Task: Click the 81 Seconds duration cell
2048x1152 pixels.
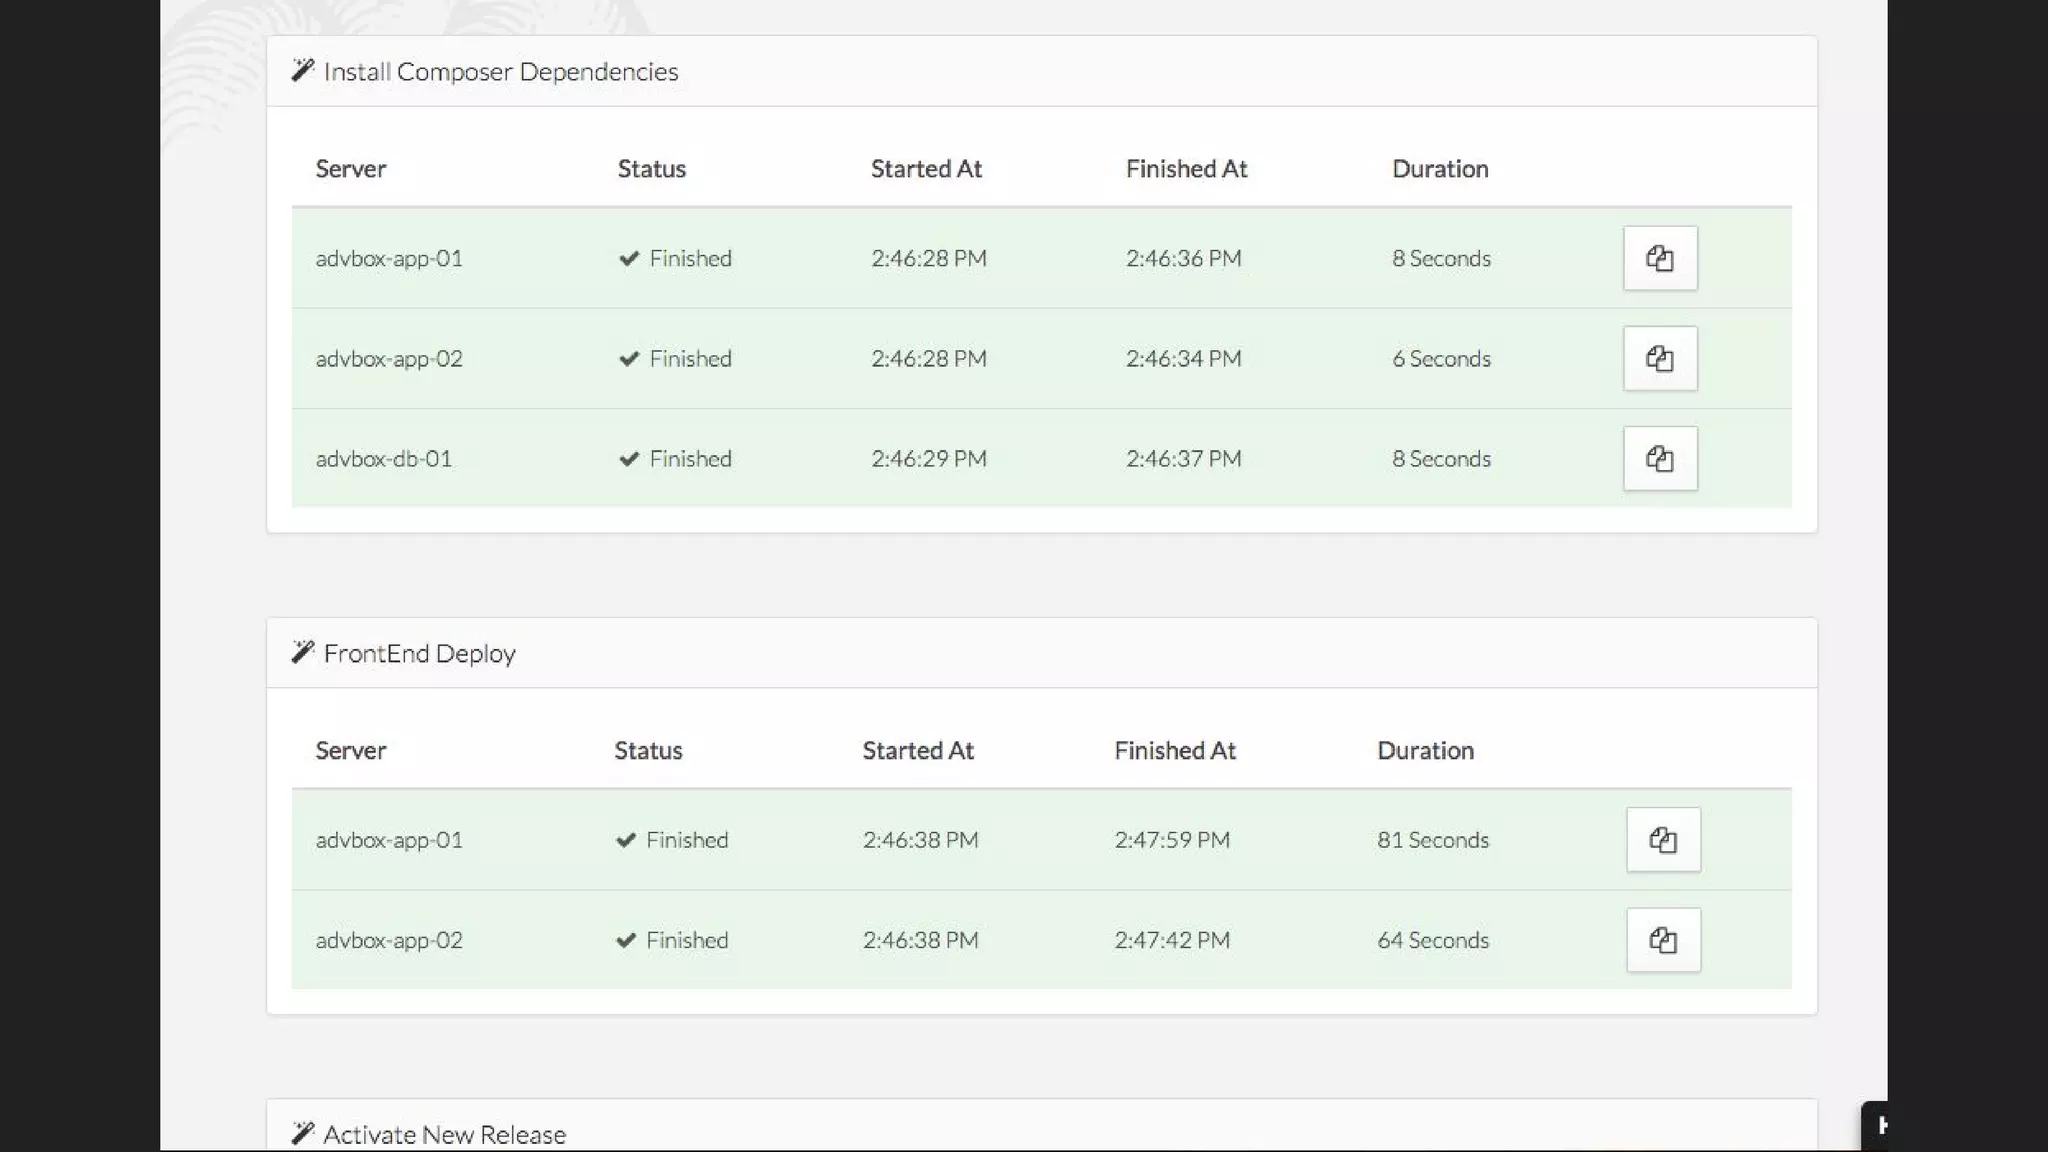Action: pos(1432,840)
